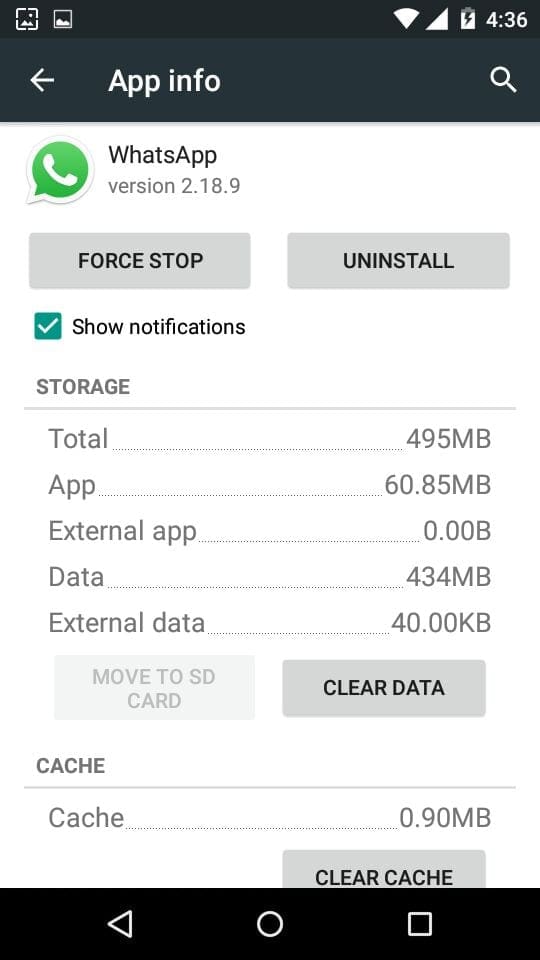Open recent apps with the square button
This screenshot has width=540, height=960.
[419, 924]
